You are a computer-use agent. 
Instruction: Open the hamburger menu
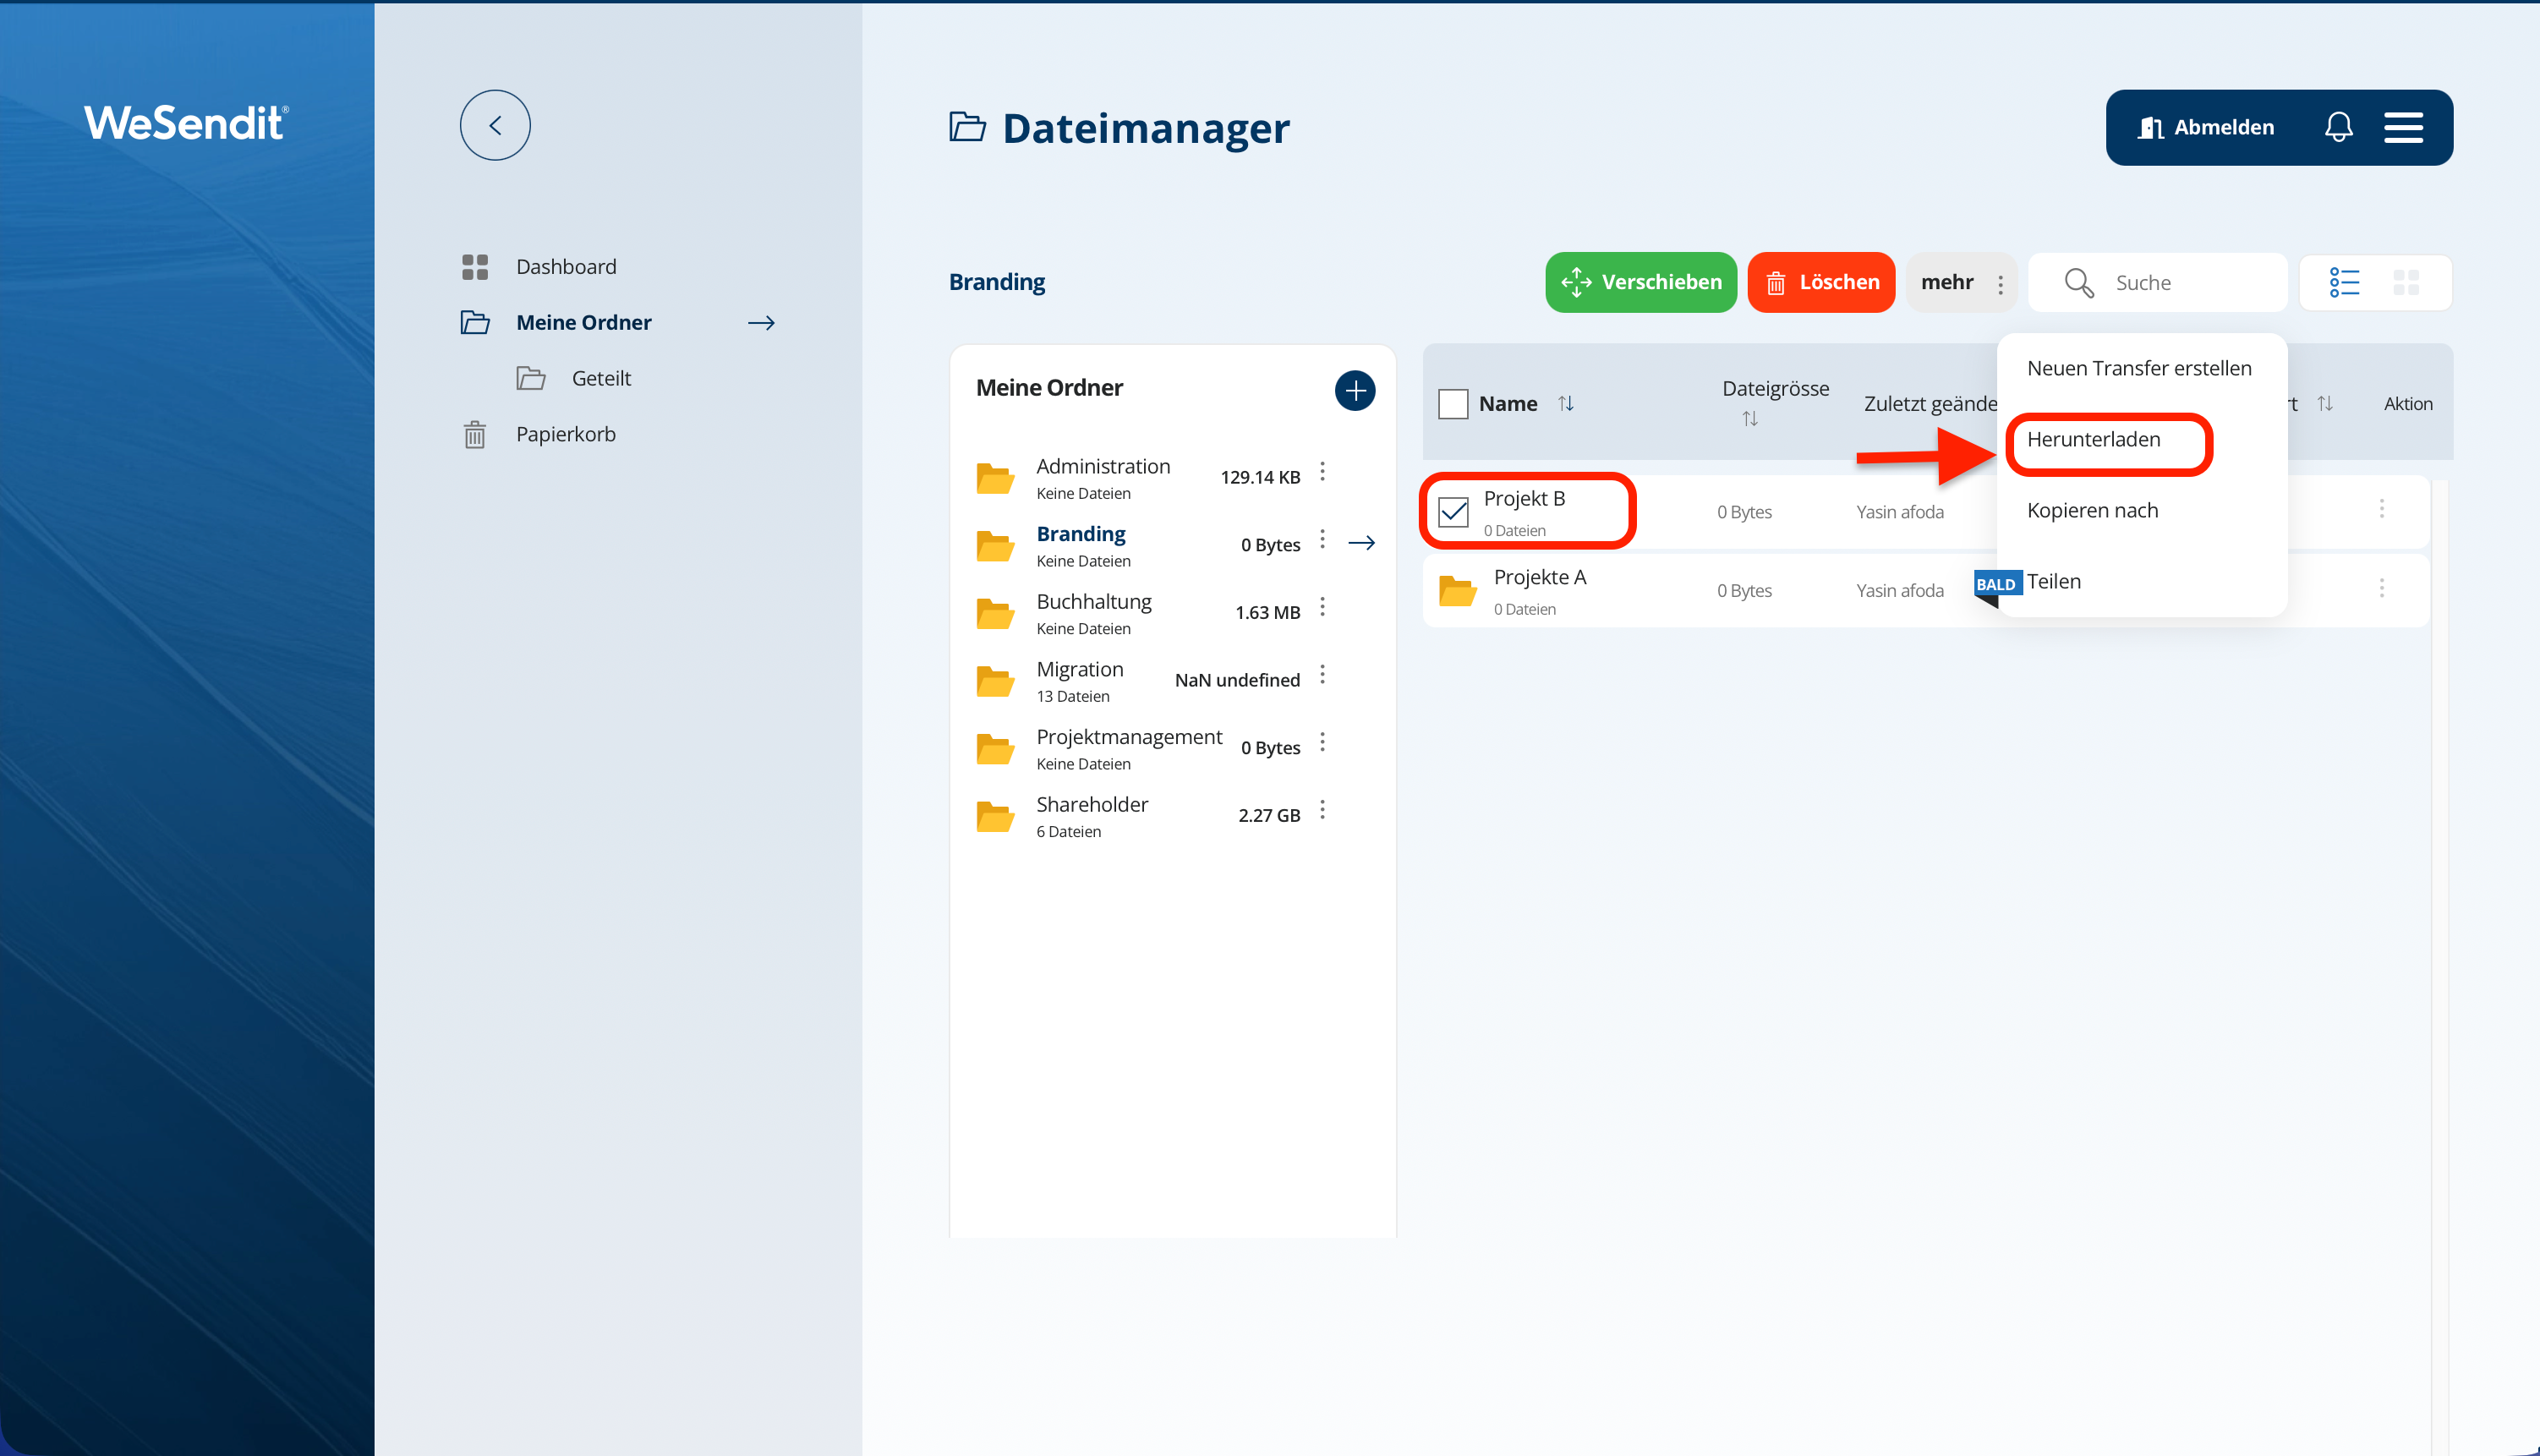click(2403, 127)
